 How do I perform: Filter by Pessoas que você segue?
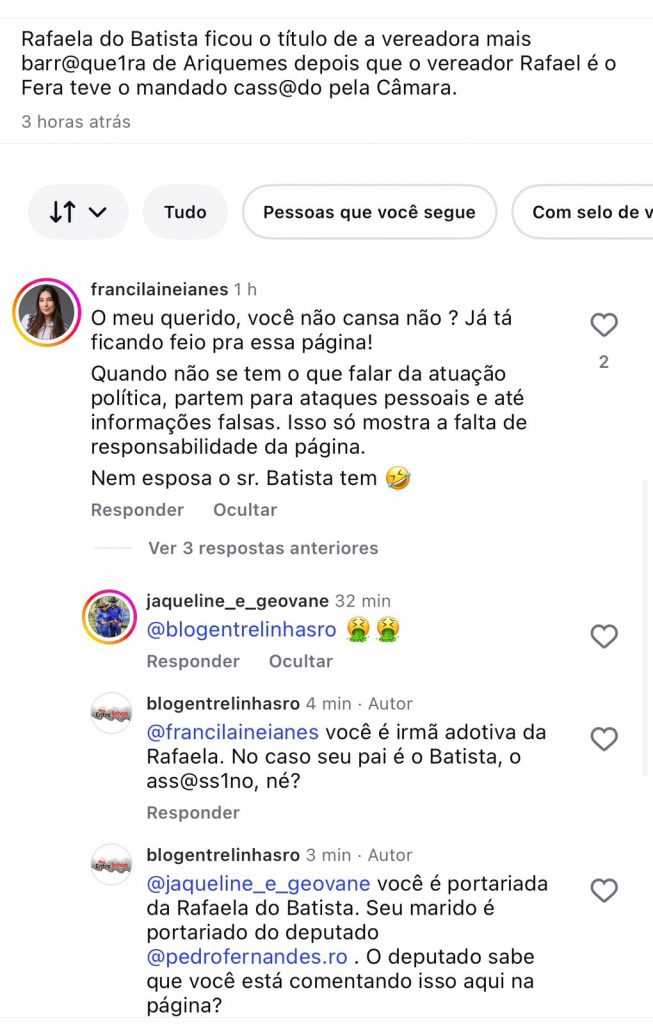point(369,212)
